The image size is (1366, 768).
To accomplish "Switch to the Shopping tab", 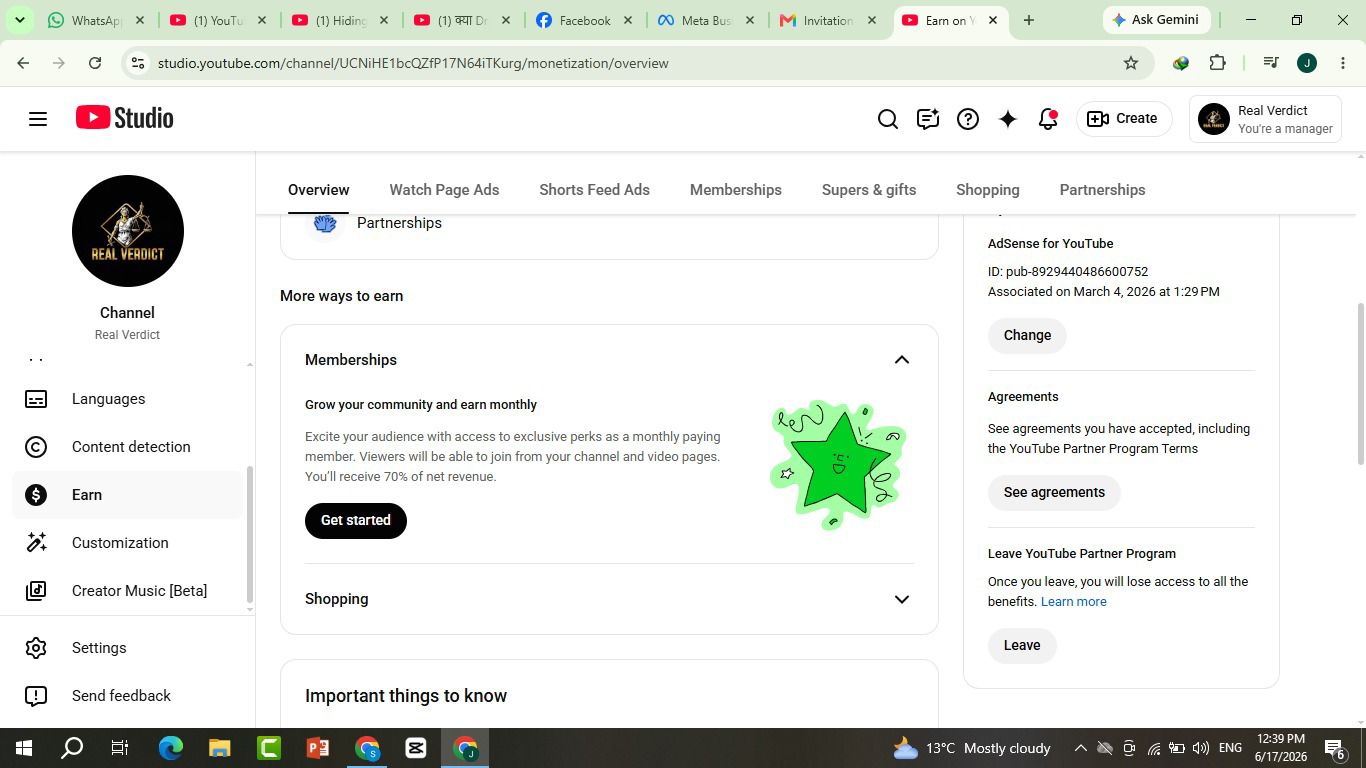I will [x=988, y=190].
